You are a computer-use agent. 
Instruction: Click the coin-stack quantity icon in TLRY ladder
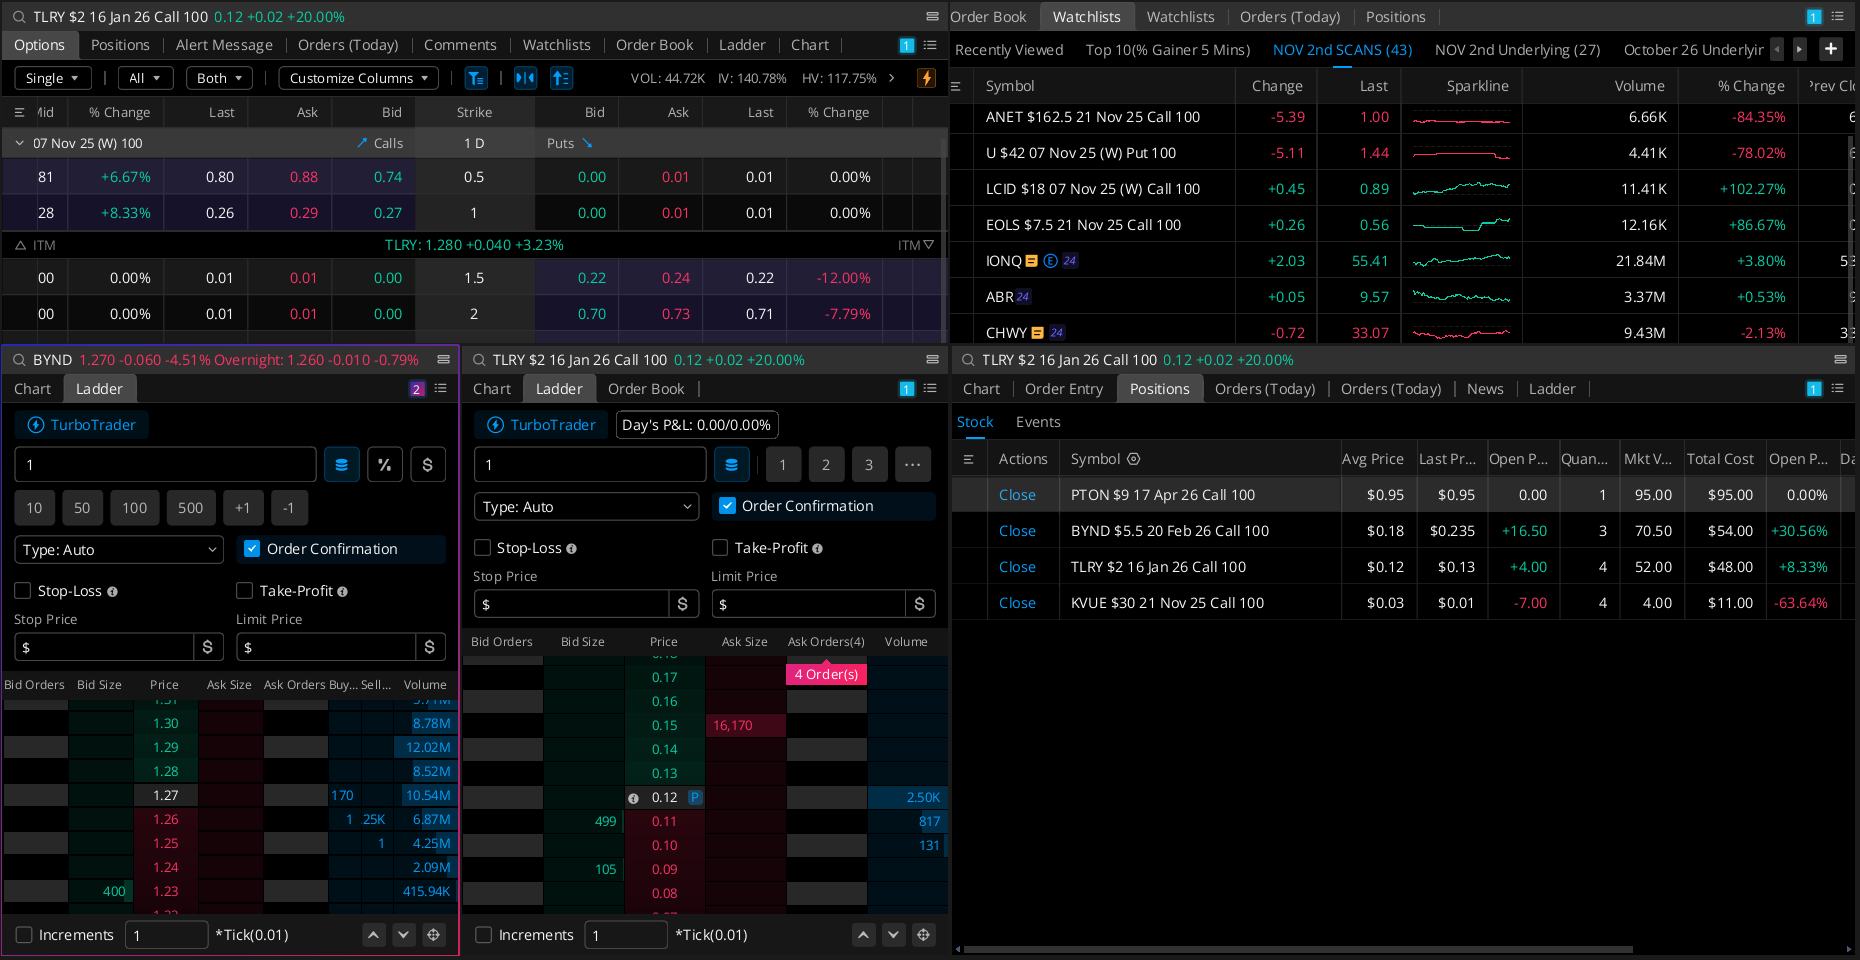tap(731, 465)
